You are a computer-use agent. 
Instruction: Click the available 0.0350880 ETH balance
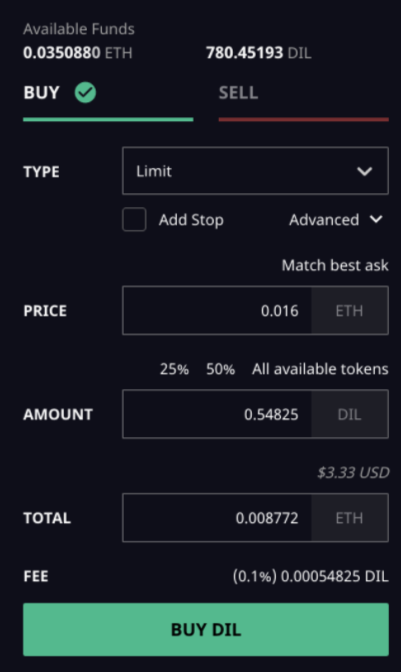point(78,53)
